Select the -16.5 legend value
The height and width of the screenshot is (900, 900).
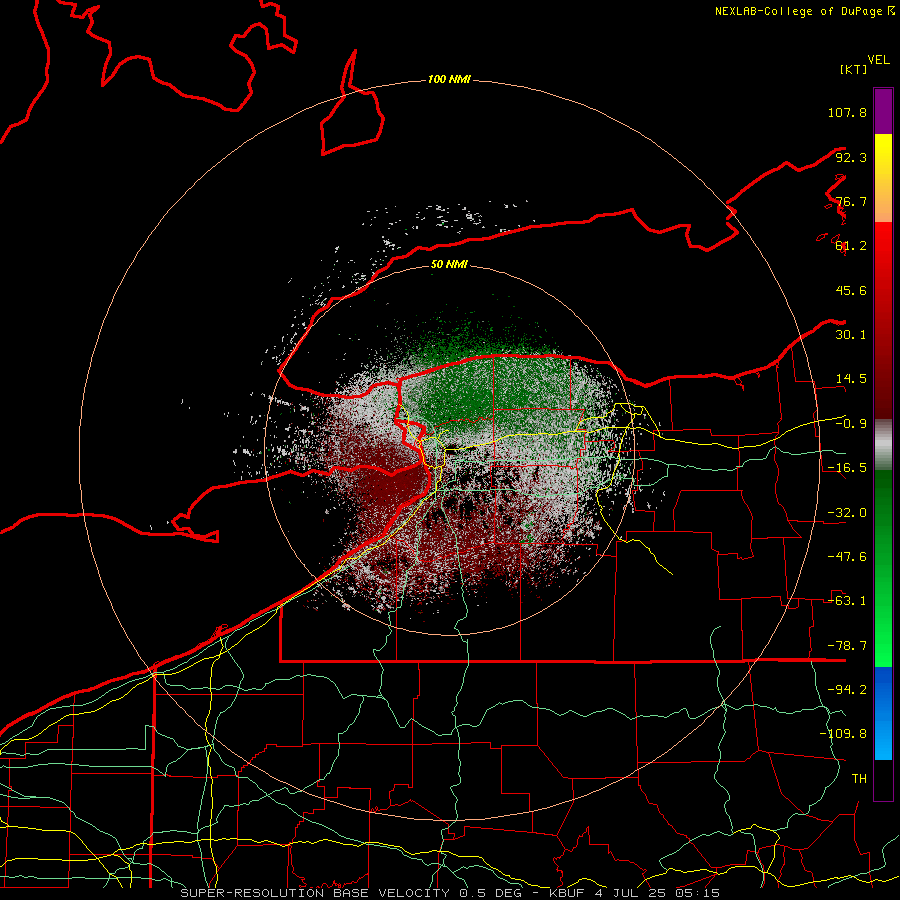[x=847, y=468]
